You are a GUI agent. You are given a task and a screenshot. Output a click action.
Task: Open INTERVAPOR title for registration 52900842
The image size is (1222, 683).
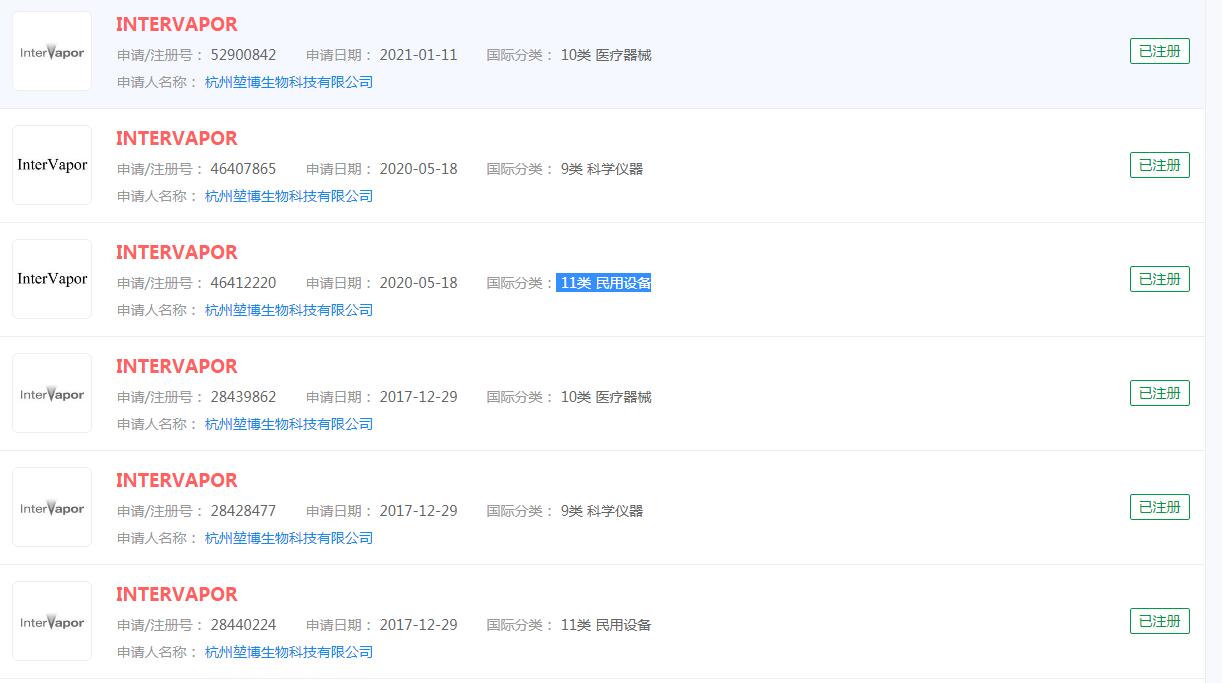point(177,25)
